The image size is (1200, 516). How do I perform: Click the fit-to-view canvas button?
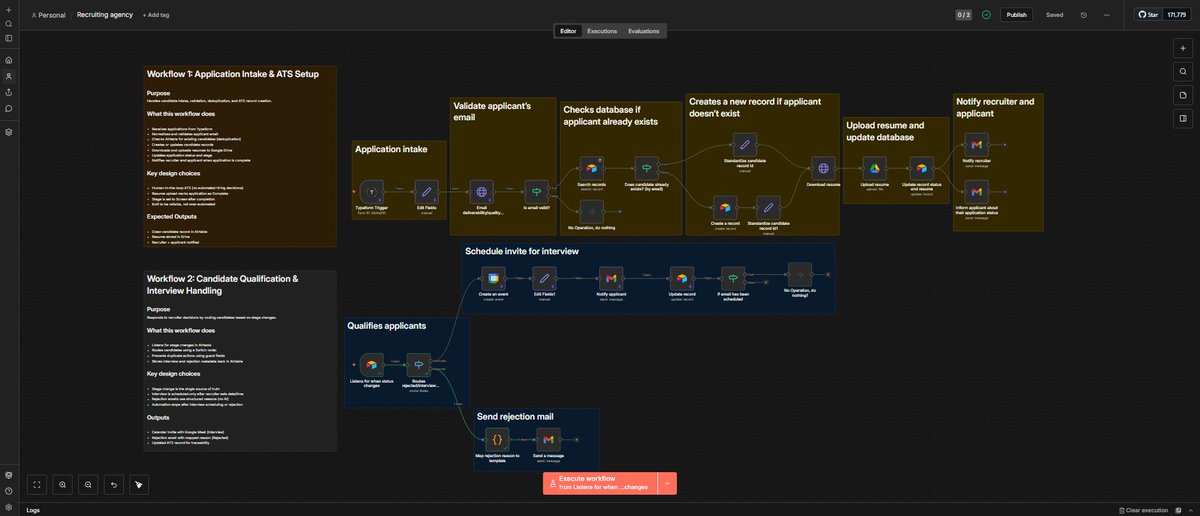coord(36,484)
